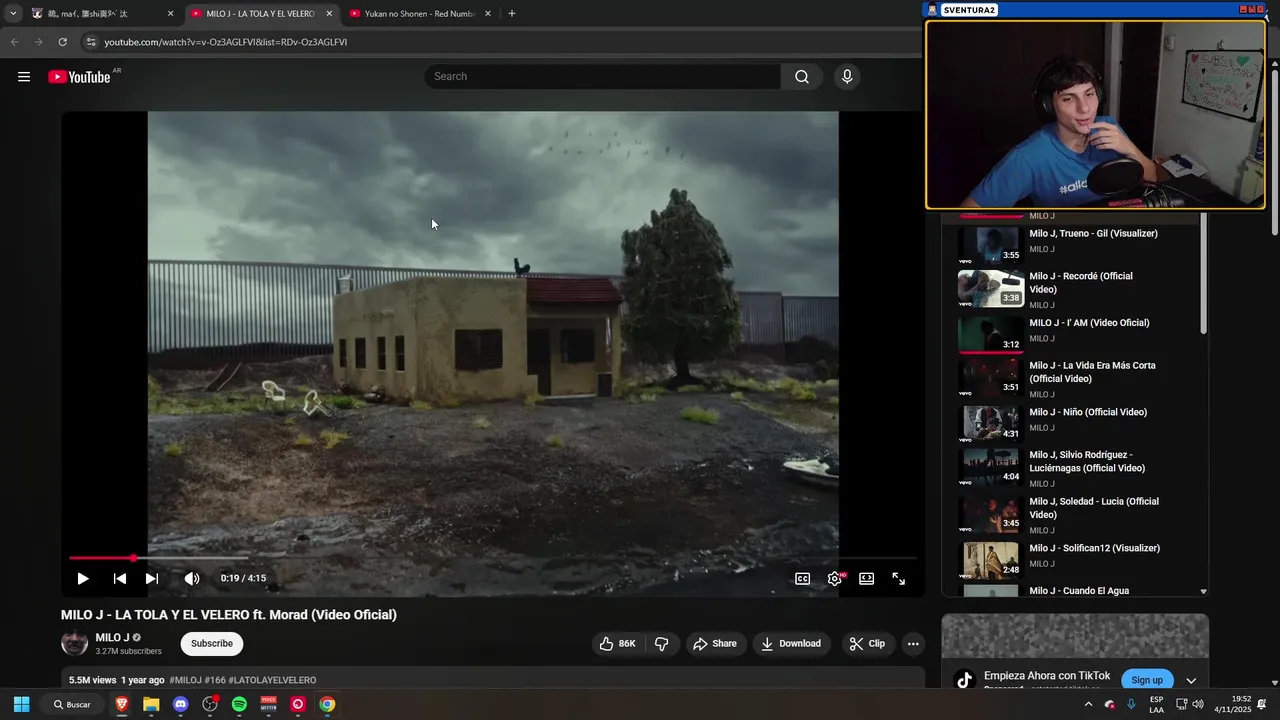Skip to the previous video

pyautogui.click(x=120, y=578)
